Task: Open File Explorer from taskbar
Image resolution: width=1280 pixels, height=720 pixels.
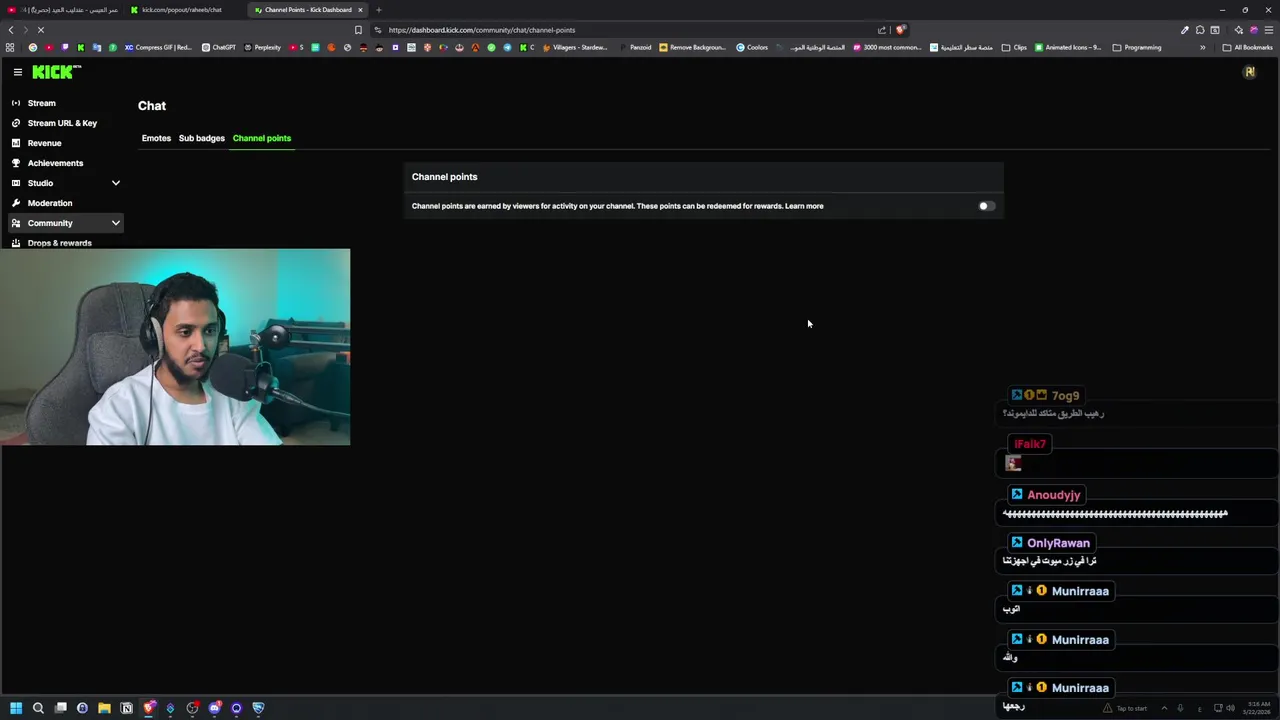Action: point(104,708)
